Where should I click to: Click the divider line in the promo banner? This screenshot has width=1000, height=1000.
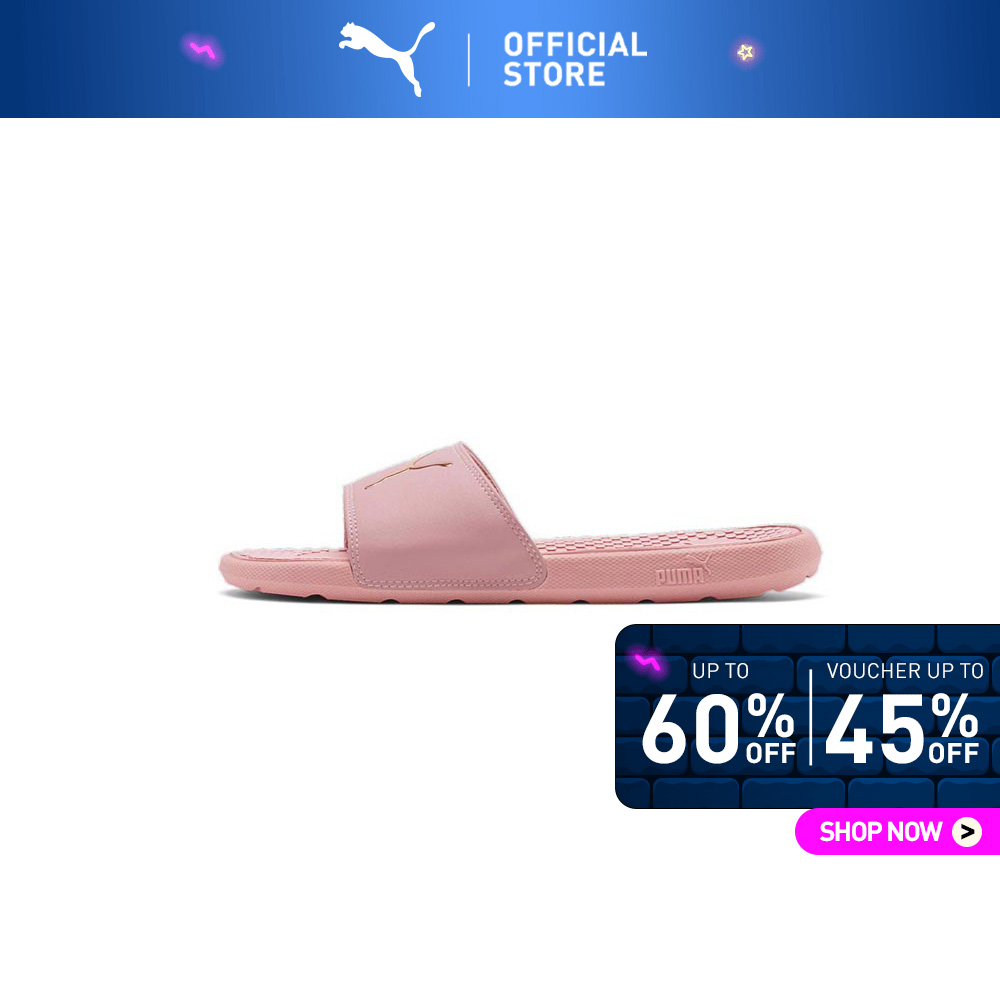click(x=811, y=717)
